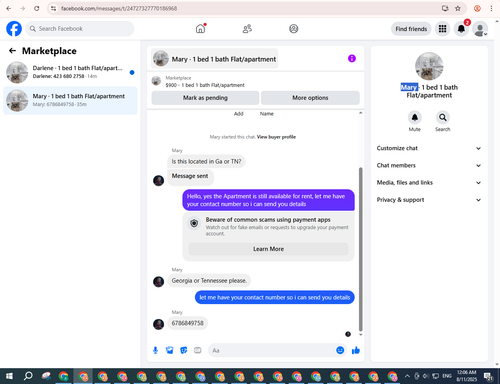
Task: Click the message '6786849758'
Action: pos(187,323)
